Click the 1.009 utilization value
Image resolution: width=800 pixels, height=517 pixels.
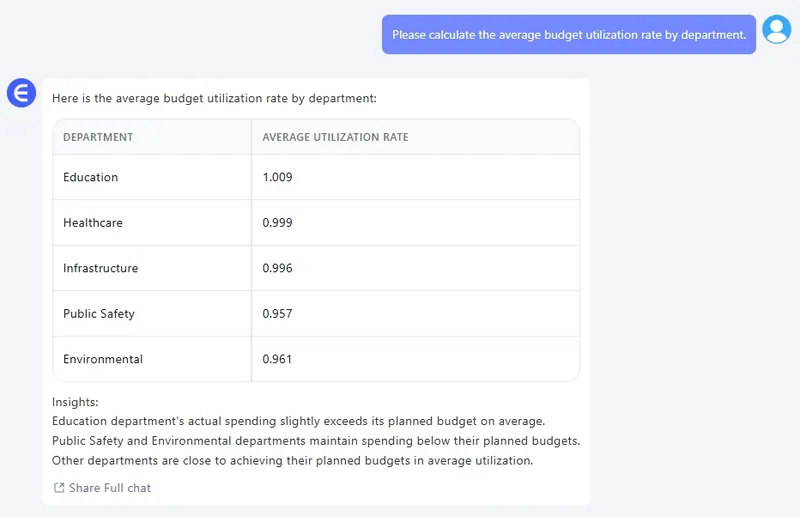click(277, 177)
